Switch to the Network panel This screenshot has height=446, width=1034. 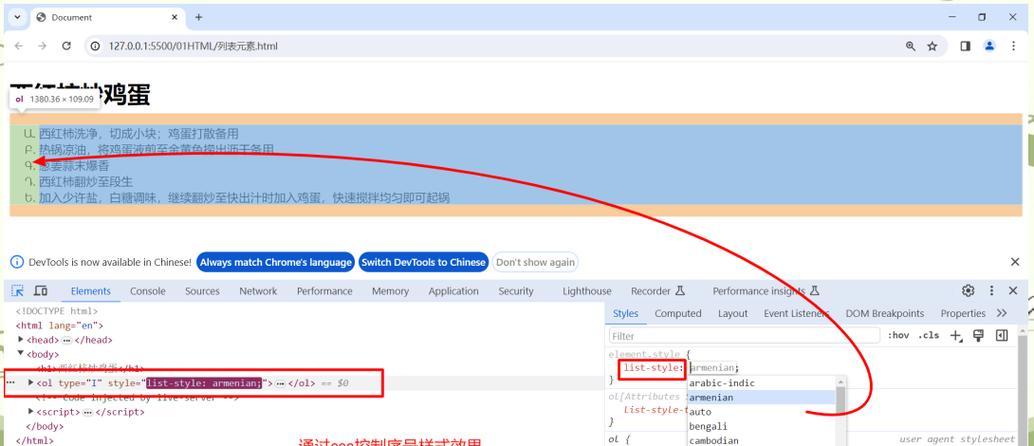tap(258, 291)
